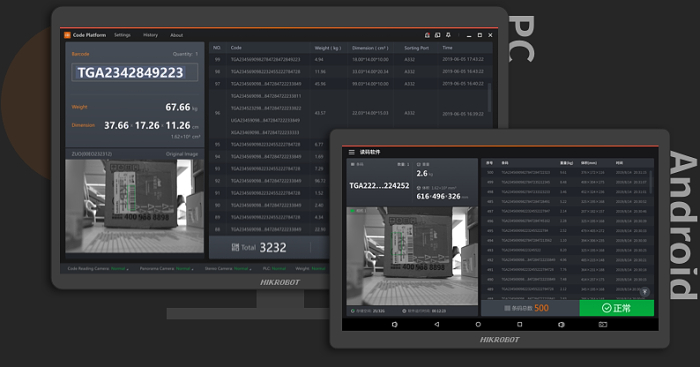Select row 96 with weight 43.57
The height and width of the screenshot is (367, 700).
coord(350,114)
